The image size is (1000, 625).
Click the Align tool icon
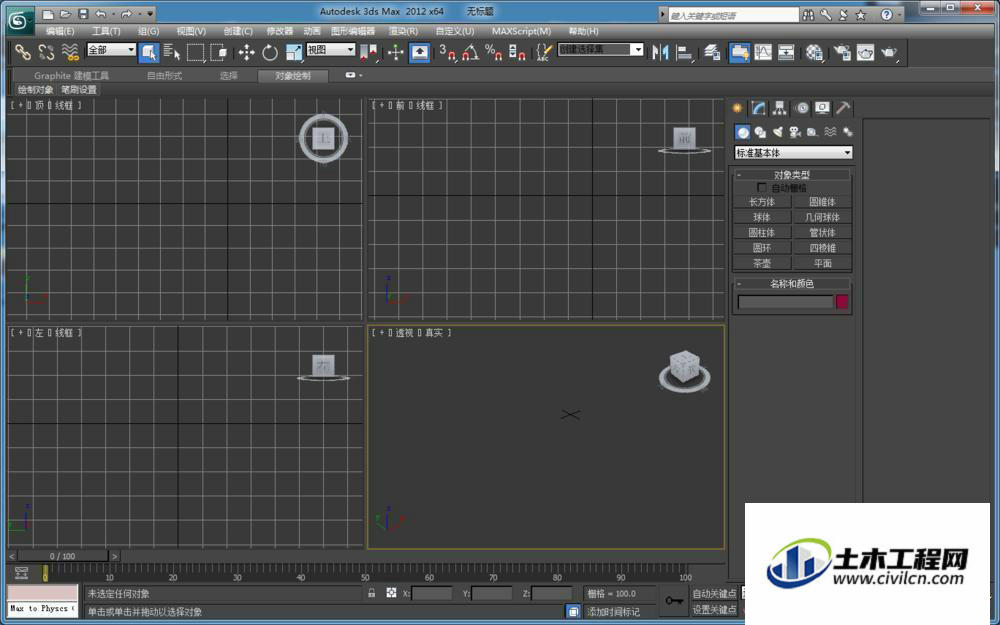click(684, 52)
